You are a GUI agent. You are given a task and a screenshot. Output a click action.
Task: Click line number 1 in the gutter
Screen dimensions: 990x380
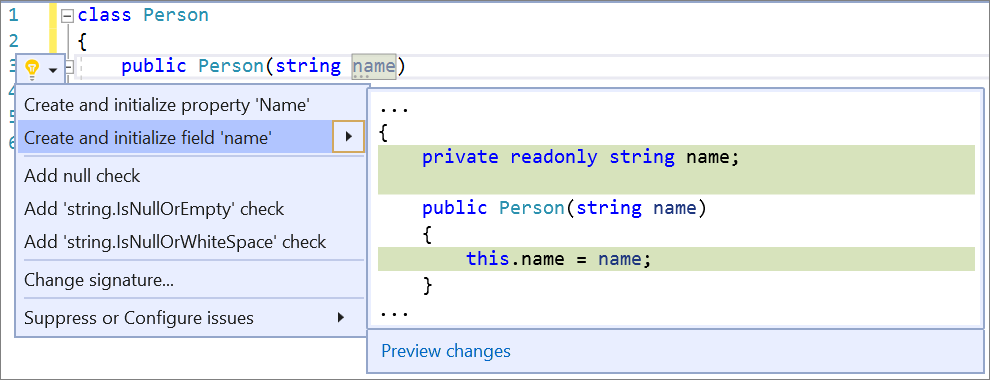13,15
